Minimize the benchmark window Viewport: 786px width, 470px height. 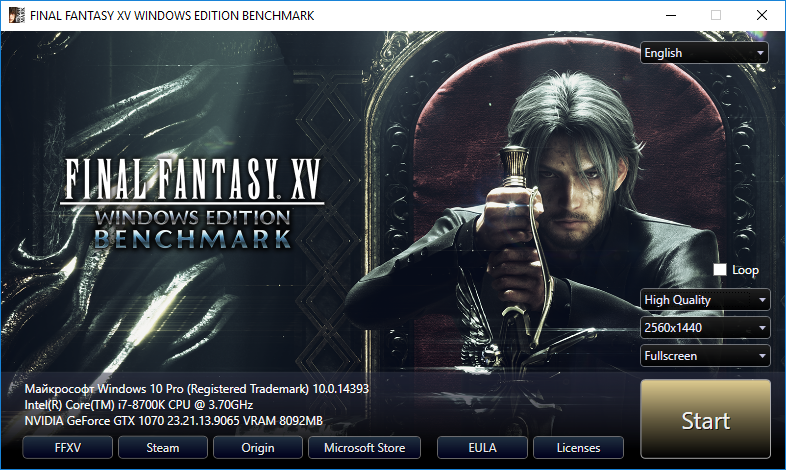coord(671,16)
